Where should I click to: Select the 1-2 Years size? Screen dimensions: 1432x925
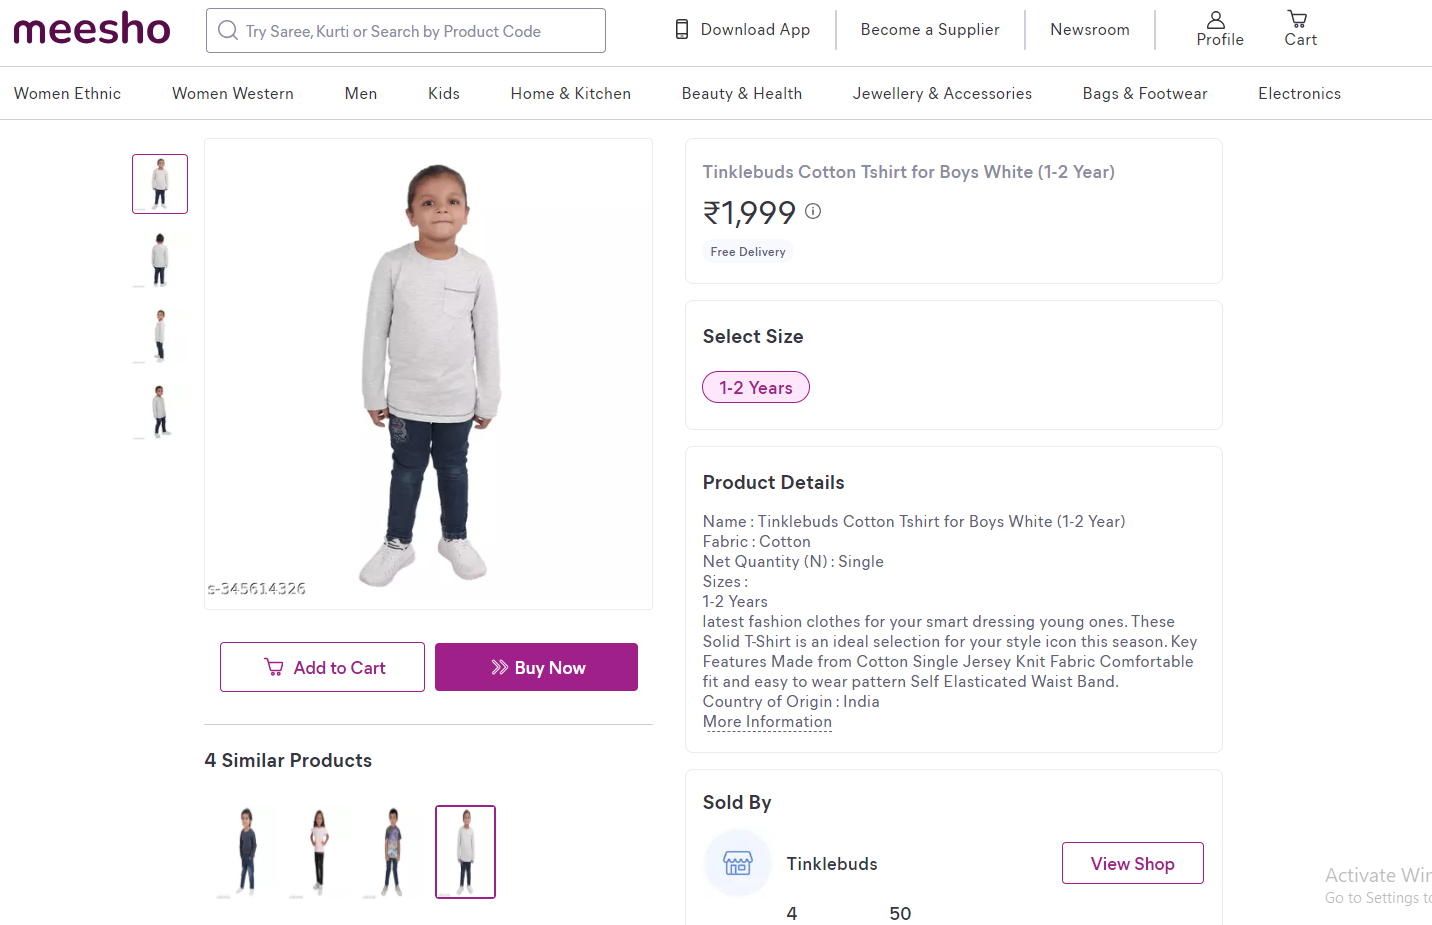coord(756,388)
